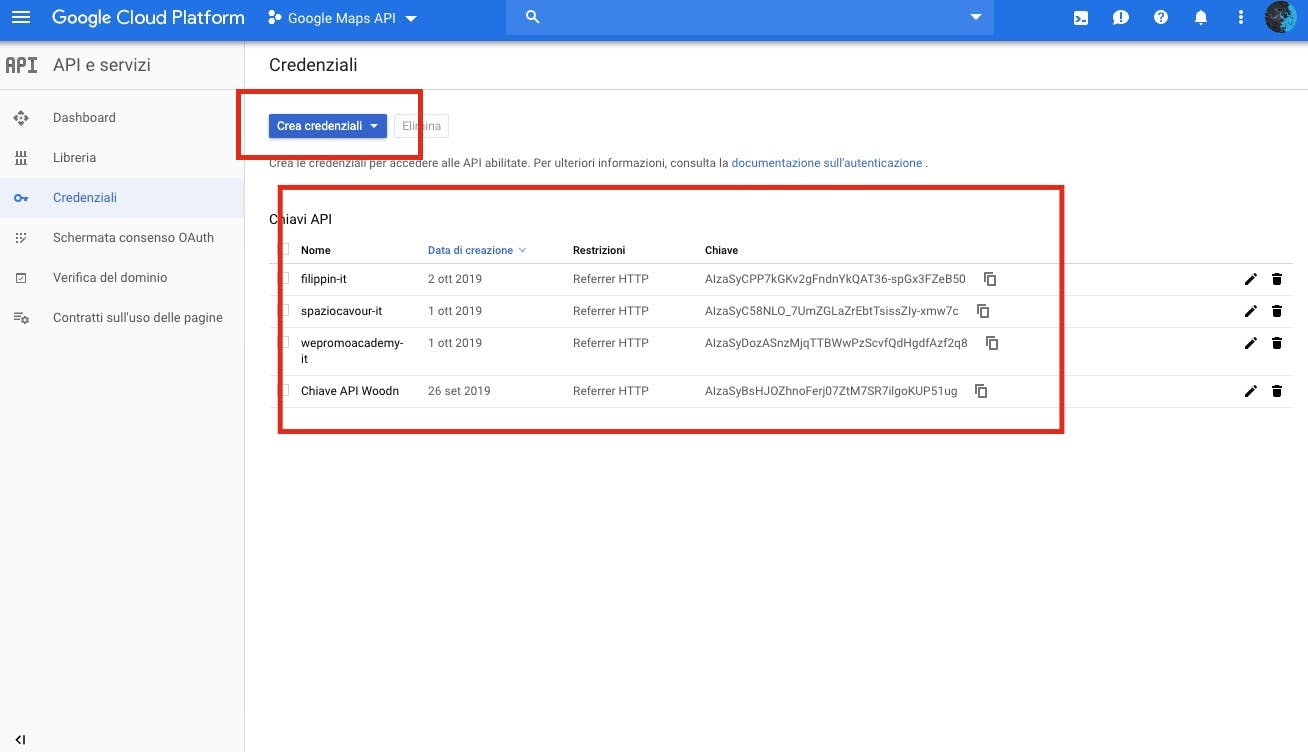The image size is (1308, 752).
Task: Delete the Chiave API Woodn key via trash icon
Action: (1277, 391)
